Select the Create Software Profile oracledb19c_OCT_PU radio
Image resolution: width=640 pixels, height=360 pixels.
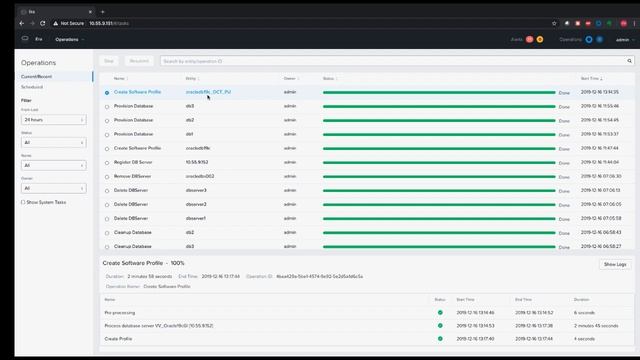tap(107, 93)
